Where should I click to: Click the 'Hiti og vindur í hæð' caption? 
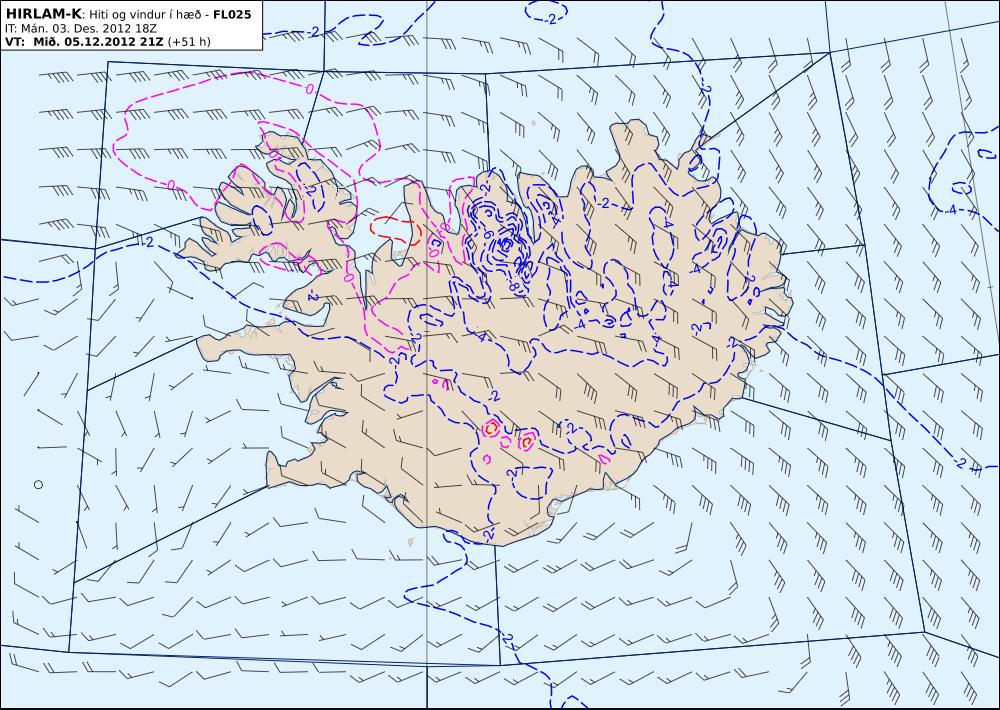pyautogui.click(x=145, y=15)
